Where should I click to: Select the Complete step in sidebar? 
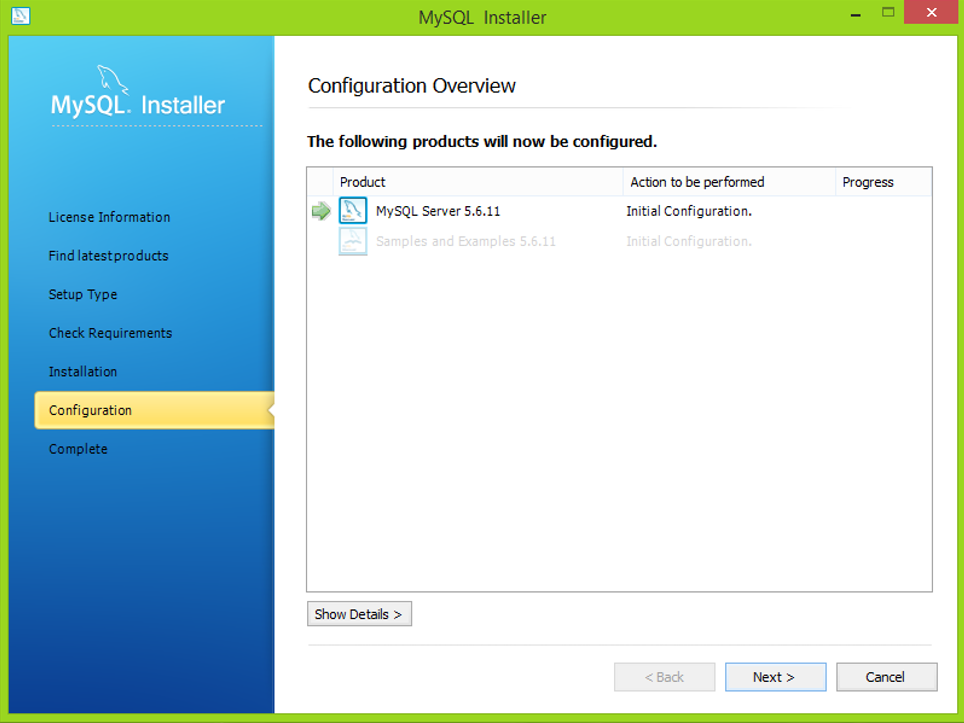78,449
